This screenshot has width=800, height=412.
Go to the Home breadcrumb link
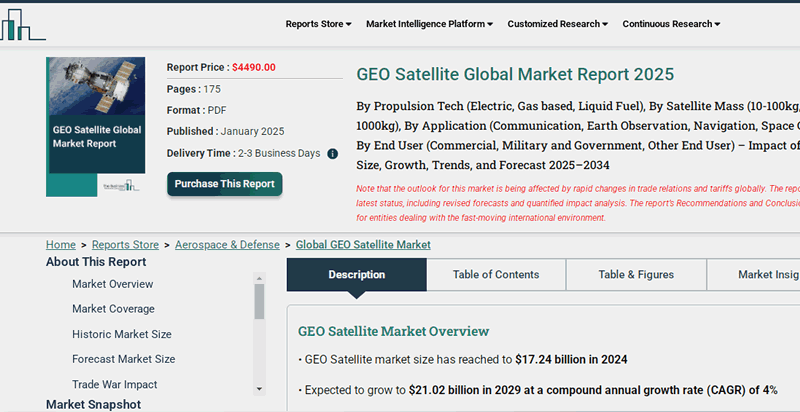pyautogui.click(x=60, y=245)
